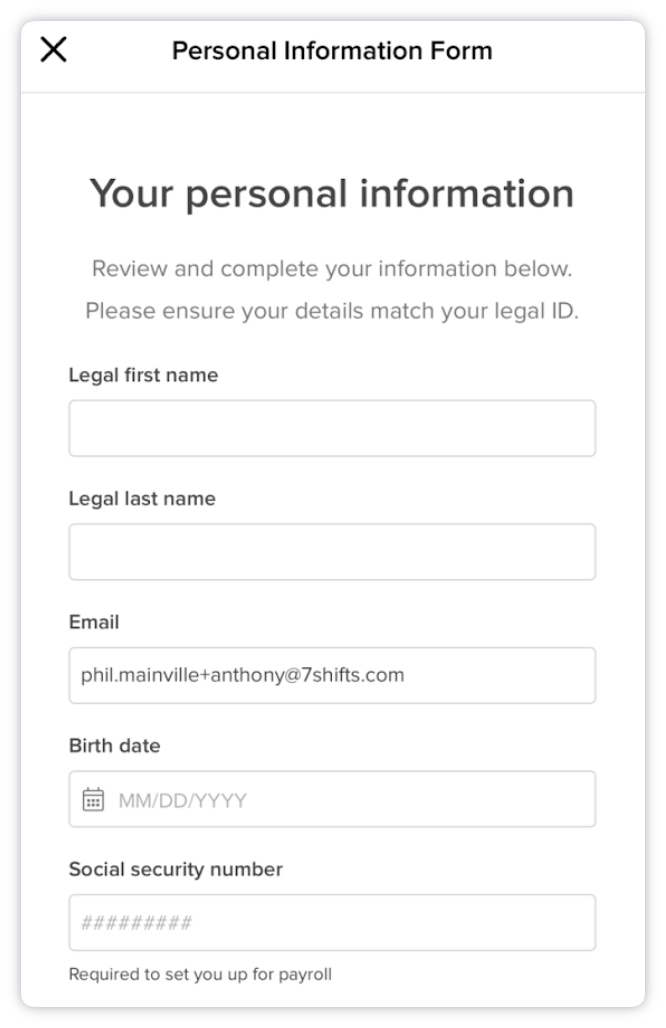This screenshot has width=666, height=1028.
Task: Click the Legal first name label
Action: 144,375
